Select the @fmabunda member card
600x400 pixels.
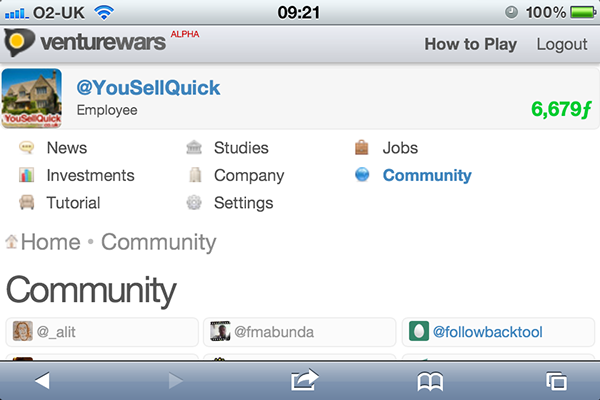(x=300, y=332)
